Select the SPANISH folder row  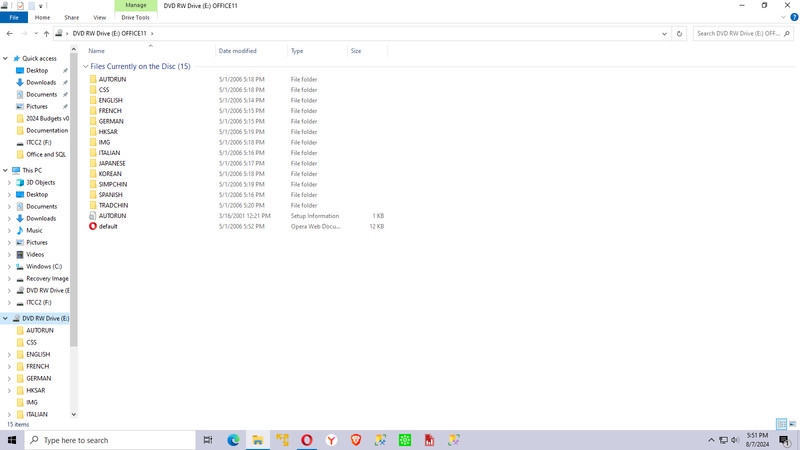click(237, 195)
